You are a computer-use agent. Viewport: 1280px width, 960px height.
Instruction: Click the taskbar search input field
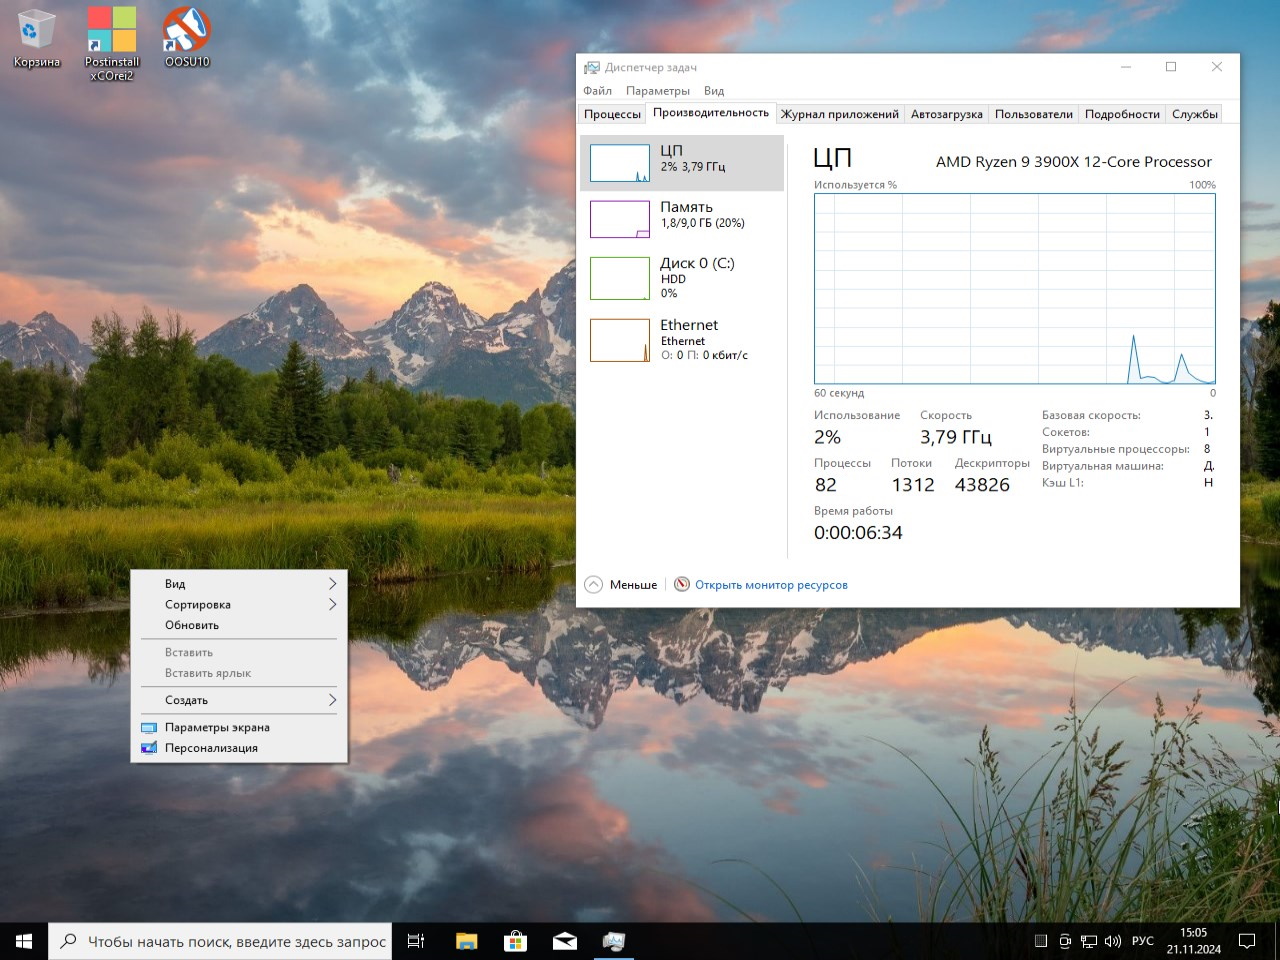tap(236, 941)
